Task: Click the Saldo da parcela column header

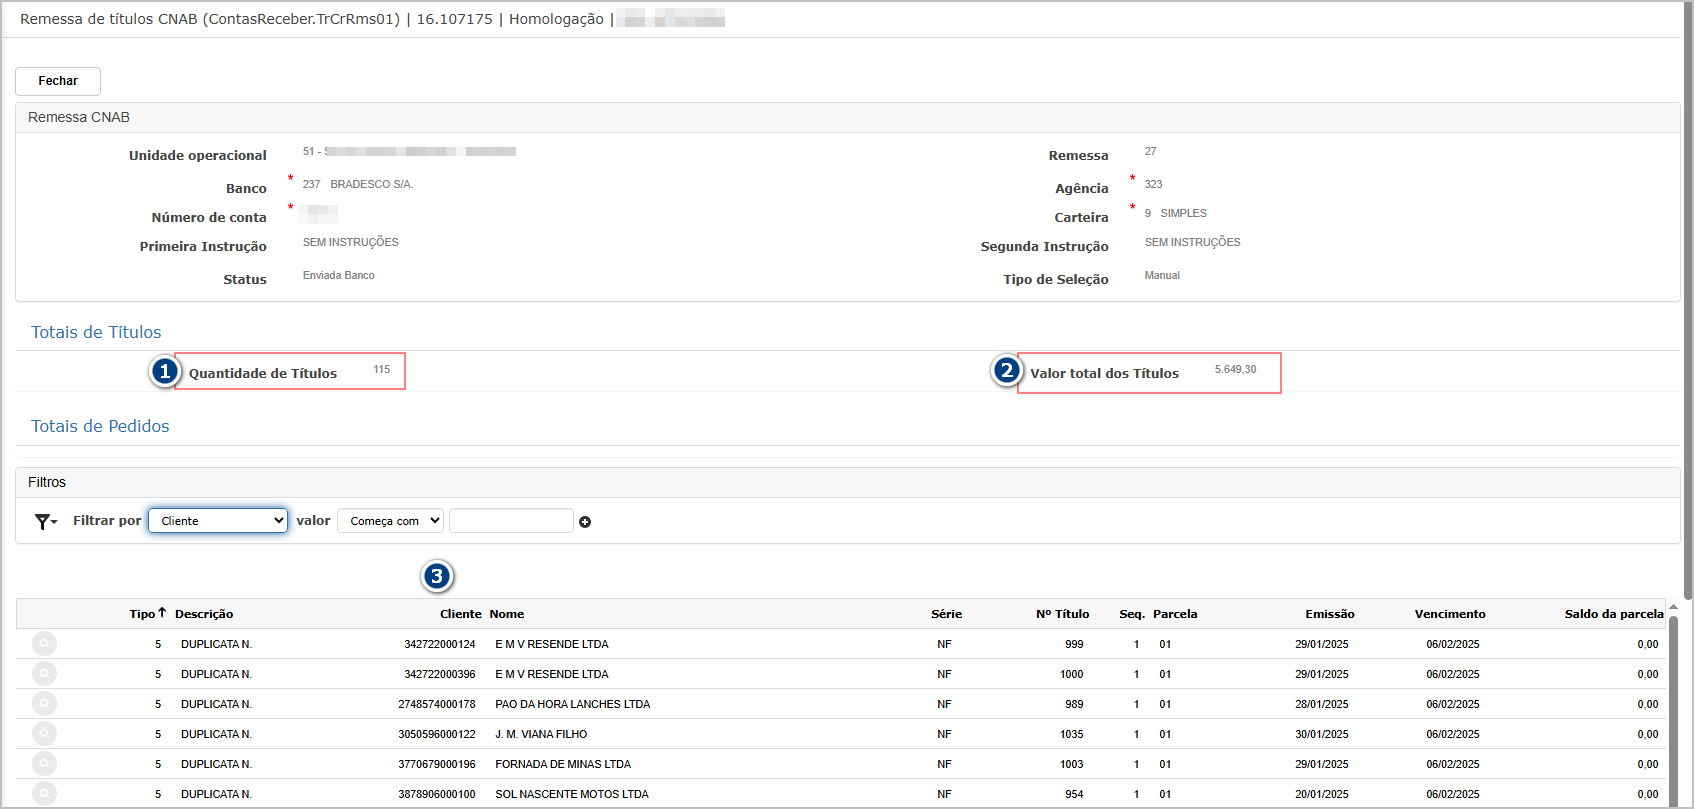Action: [1613, 614]
